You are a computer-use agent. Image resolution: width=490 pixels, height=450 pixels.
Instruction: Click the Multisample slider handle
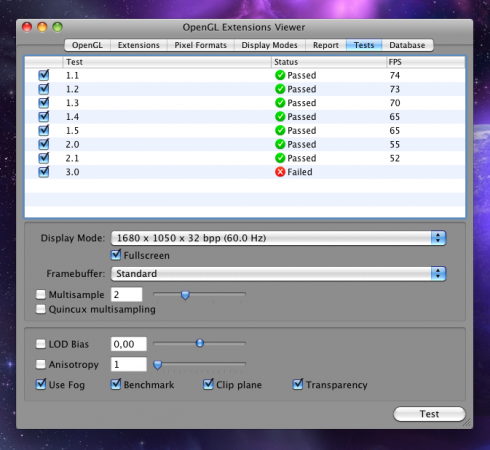[x=185, y=295]
